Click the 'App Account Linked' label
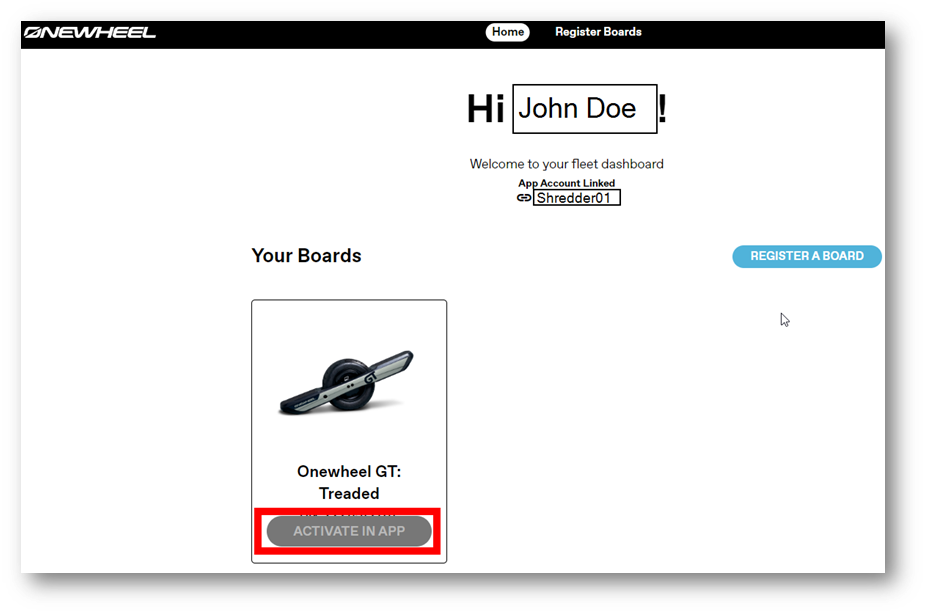927x615 pixels. coord(566,183)
